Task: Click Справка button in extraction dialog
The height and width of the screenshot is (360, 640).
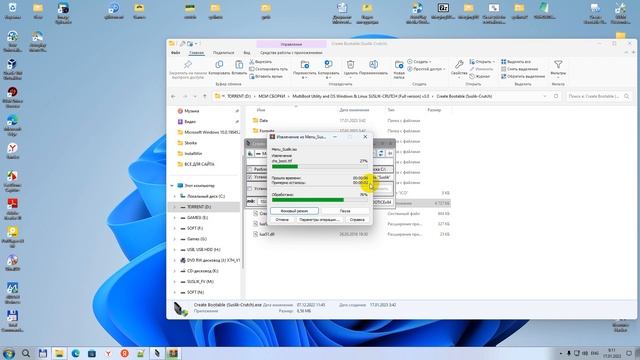Action: click(357, 220)
